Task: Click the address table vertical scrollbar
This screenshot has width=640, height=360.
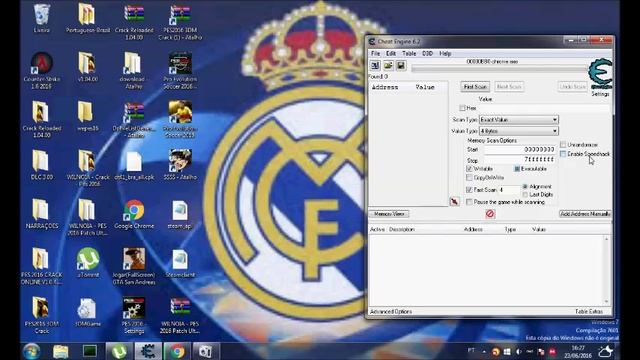Action: 607,270
